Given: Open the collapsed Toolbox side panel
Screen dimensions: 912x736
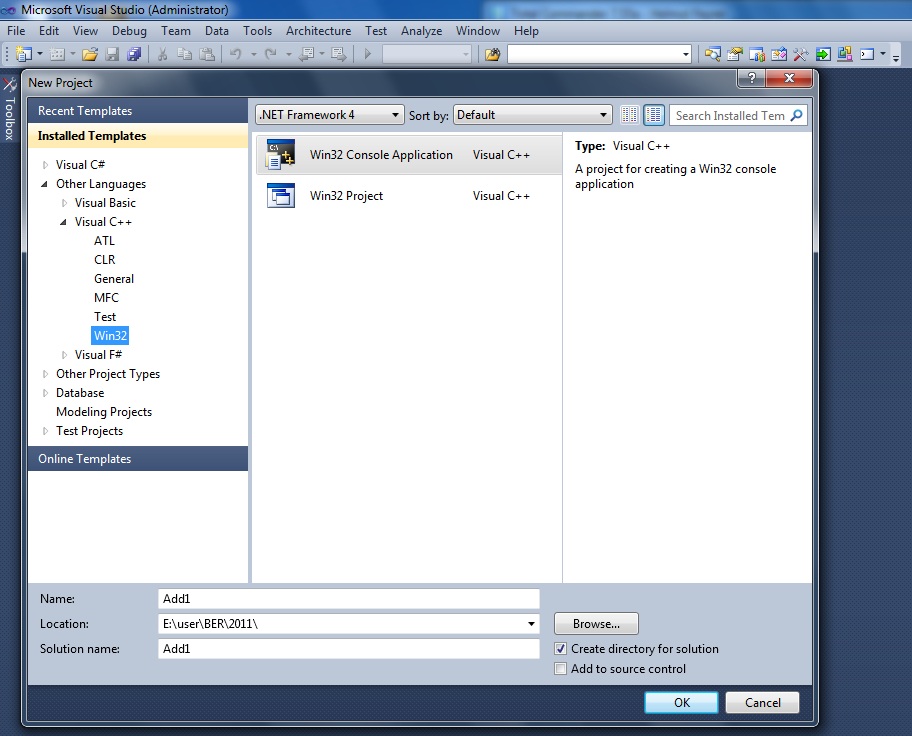Looking at the screenshot, I should (x=9, y=109).
